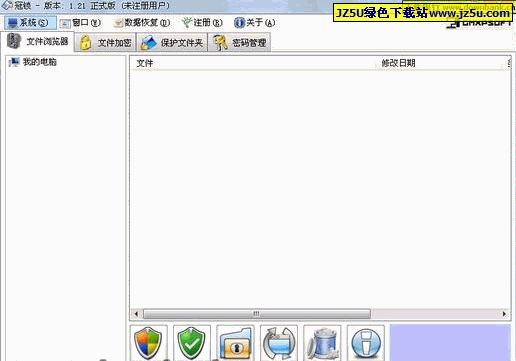Click the recycle bin icon

click(322, 343)
